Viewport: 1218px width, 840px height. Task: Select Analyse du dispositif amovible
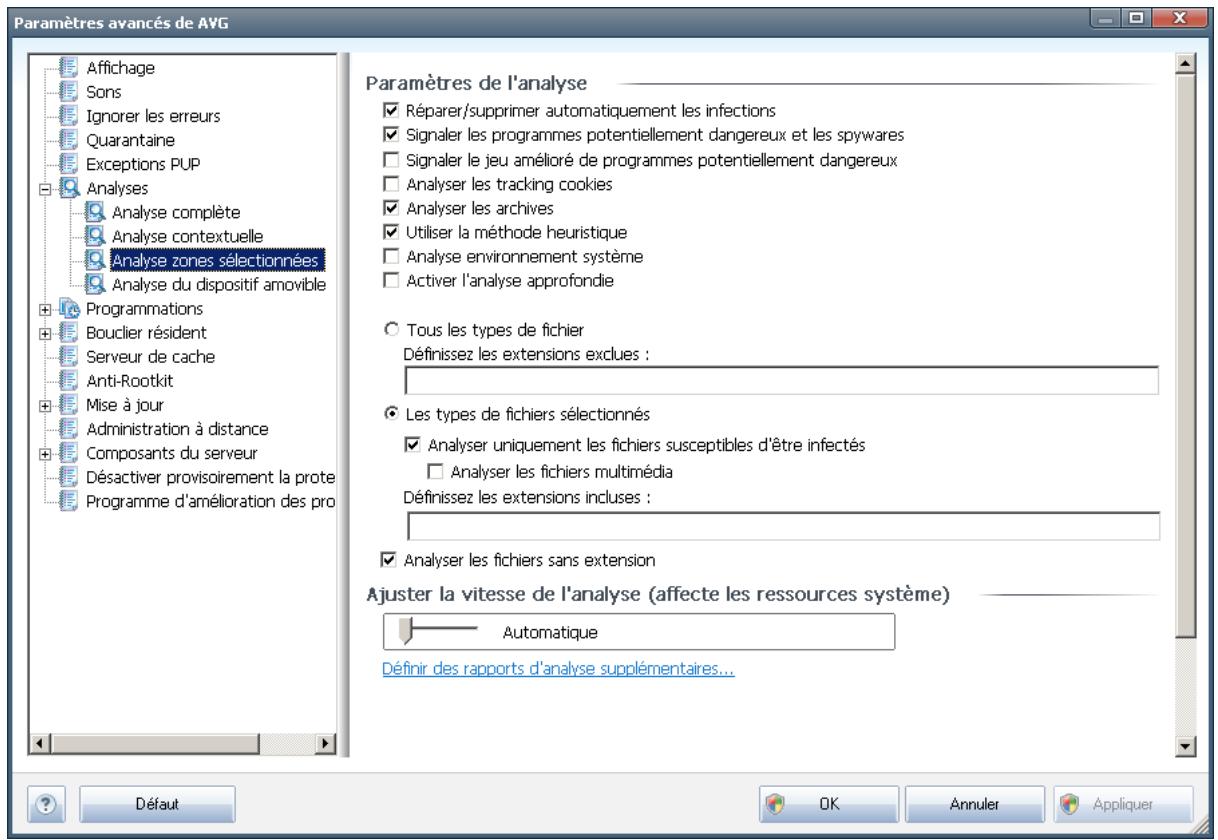tap(219, 285)
